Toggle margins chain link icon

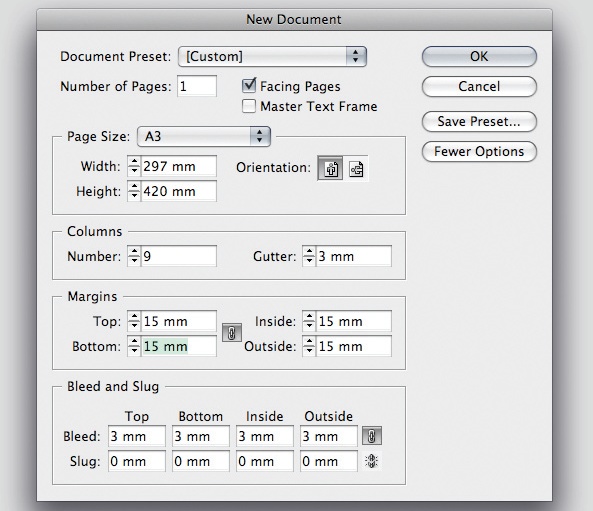tap(232, 333)
